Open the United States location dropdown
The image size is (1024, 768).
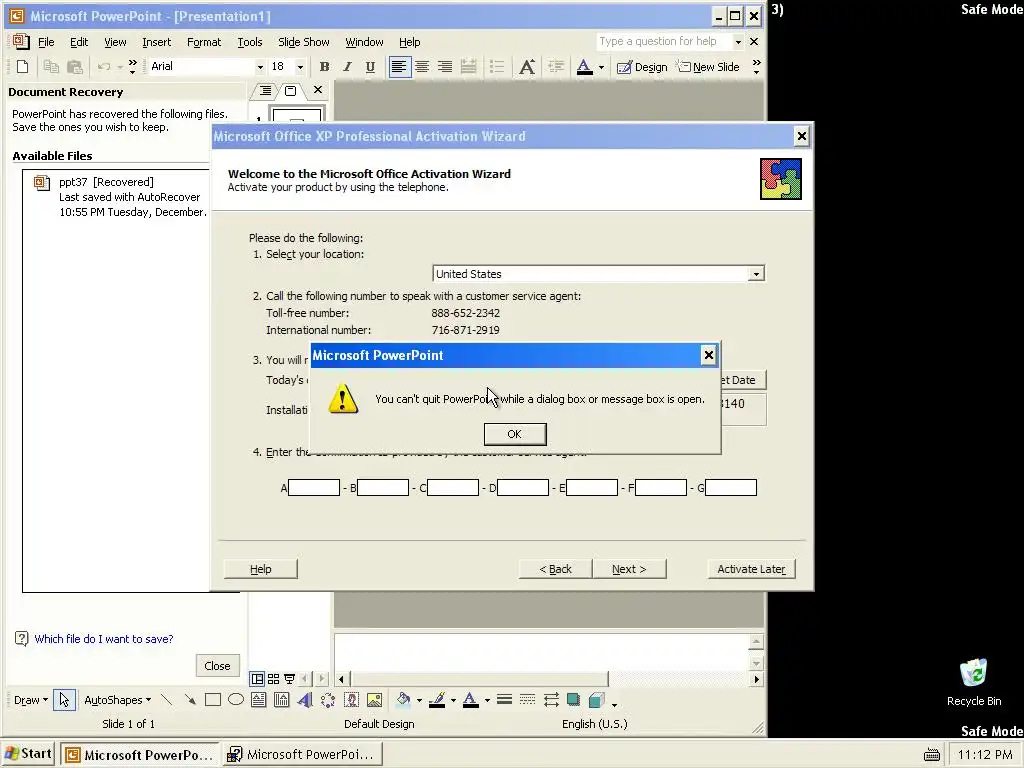[x=756, y=274]
